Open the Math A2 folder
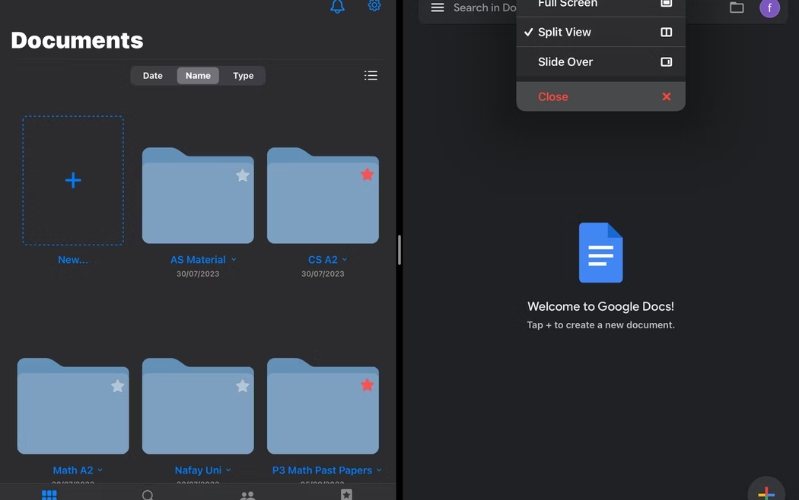Viewport: 799px width, 500px height. click(73, 406)
